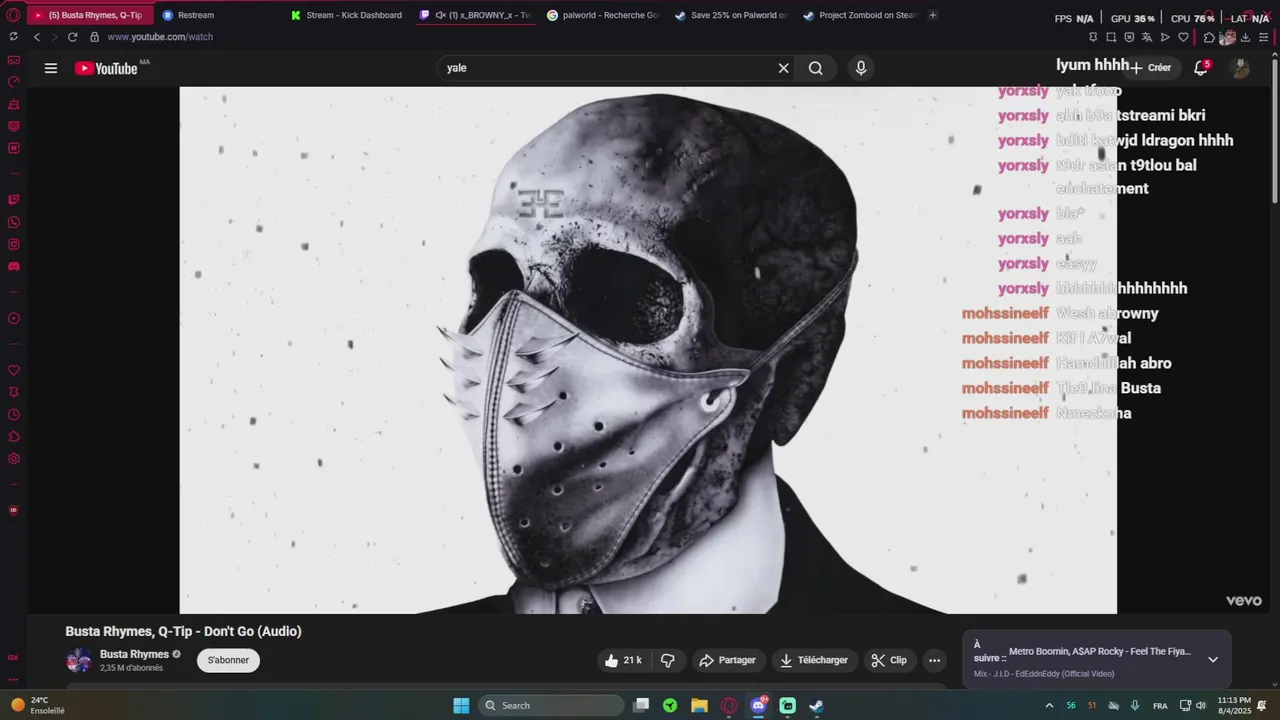This screenshot has width=1280, height=720.
Task: Open the more actions three-dot menu
Action: pos(934,660)
